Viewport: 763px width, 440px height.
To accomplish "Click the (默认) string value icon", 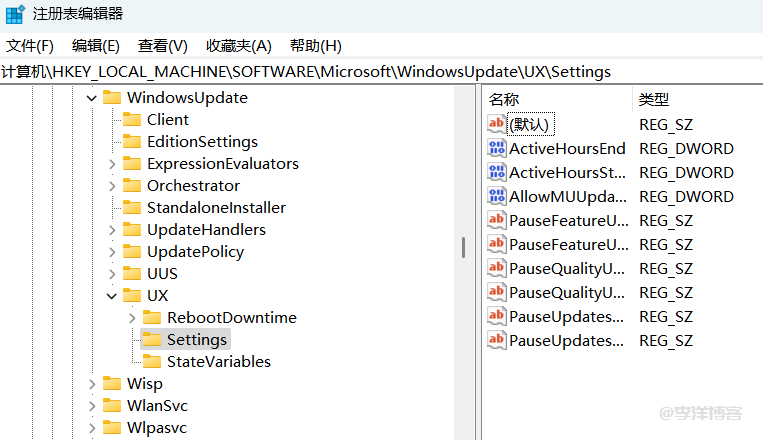I will click(x=497, y=124).
